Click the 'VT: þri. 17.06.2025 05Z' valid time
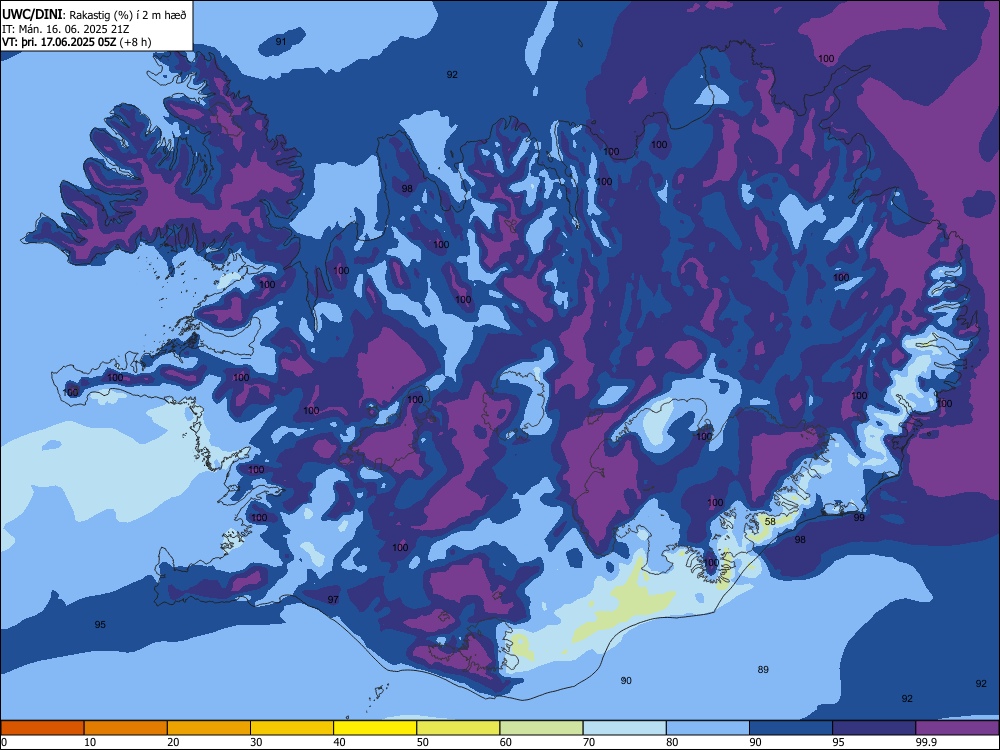Image resolution: width=1000 pixels, height=750 pixels. pos(59,42)
